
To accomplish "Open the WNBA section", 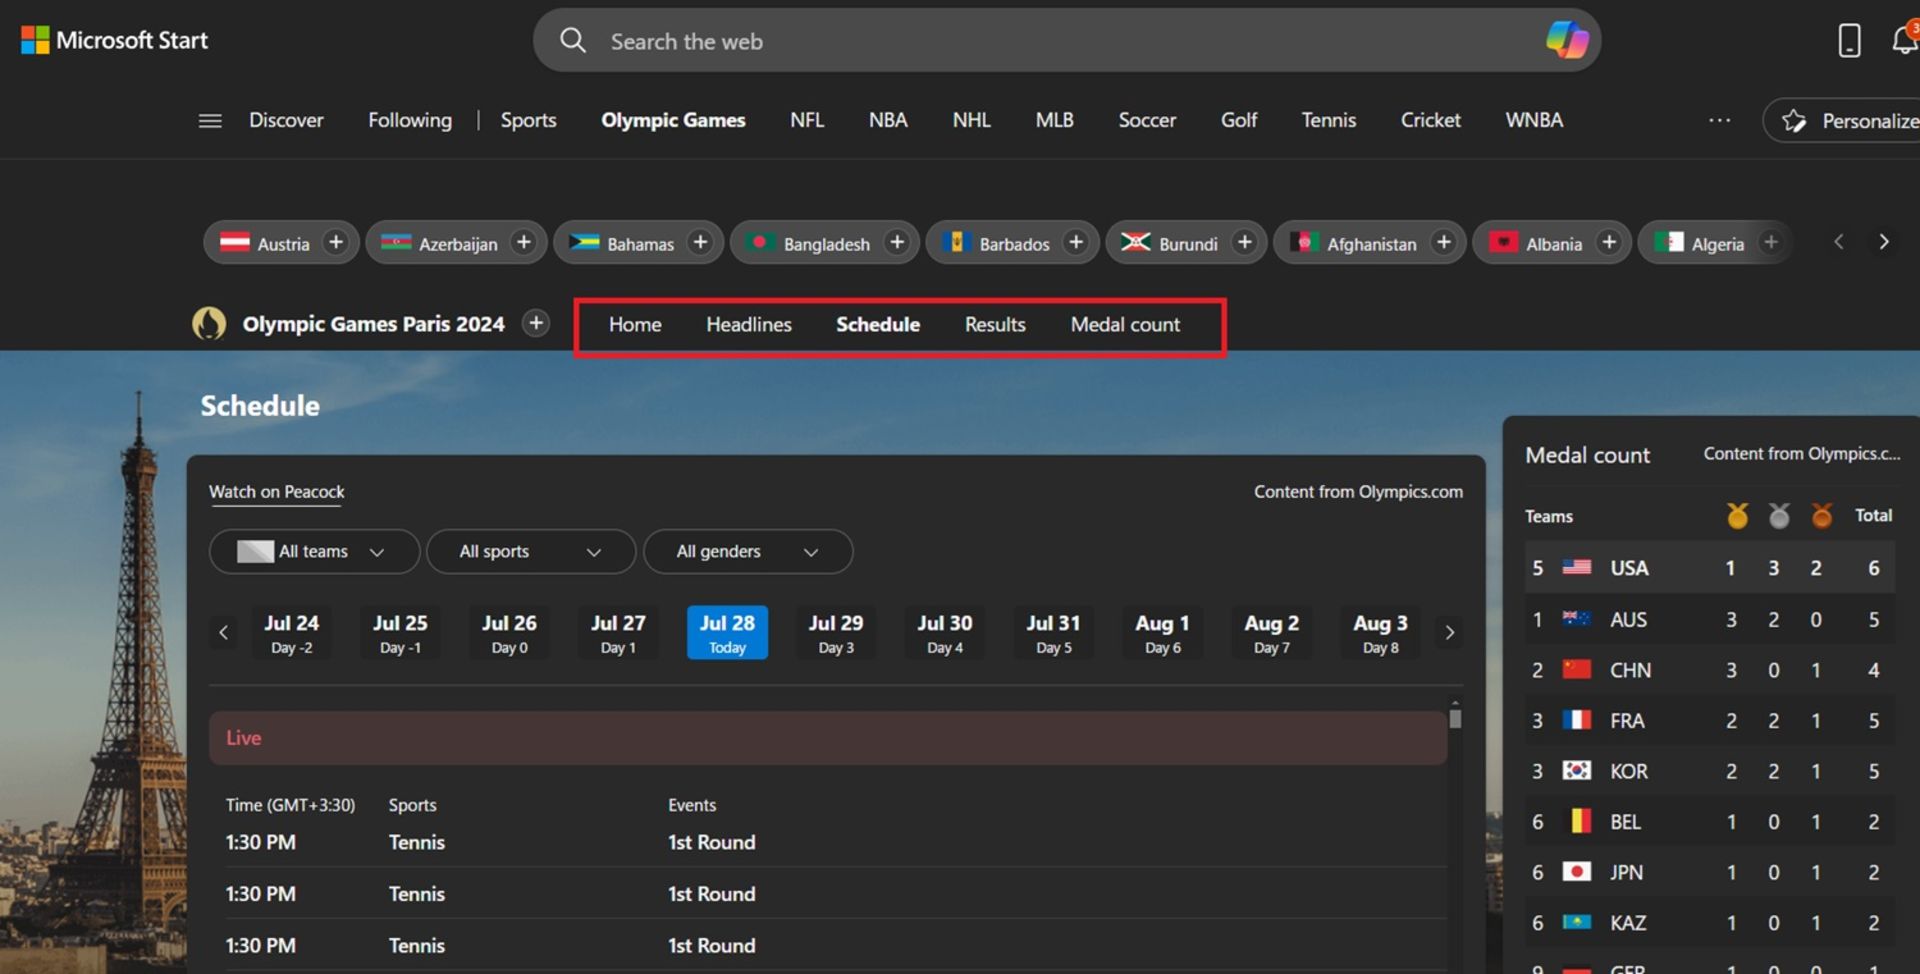I will (1534, 120).
